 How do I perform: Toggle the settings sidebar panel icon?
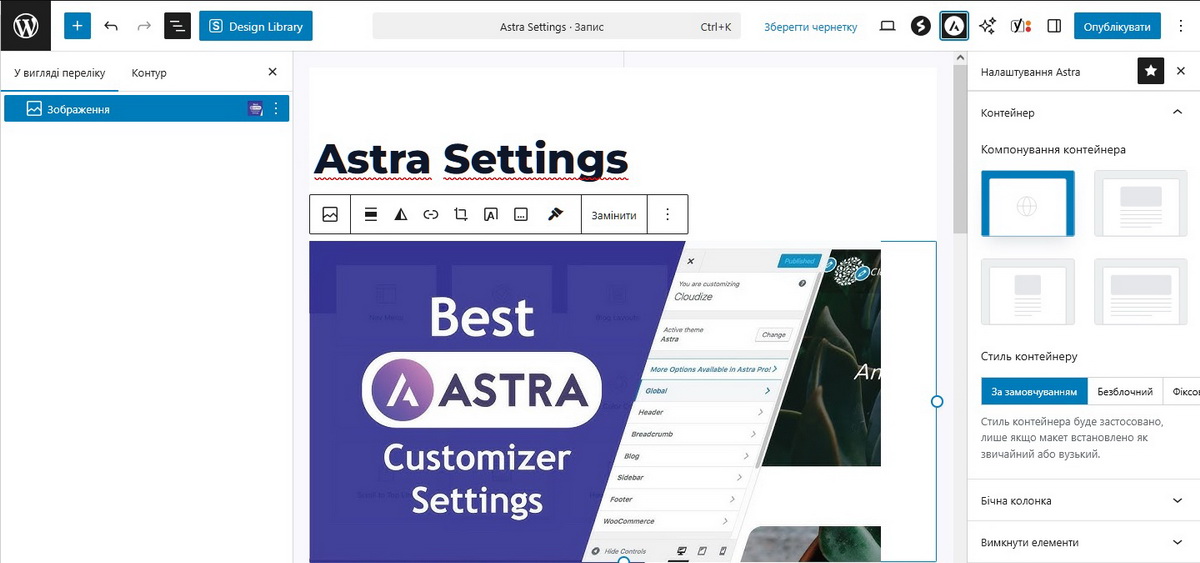[x=1054, y=26]
